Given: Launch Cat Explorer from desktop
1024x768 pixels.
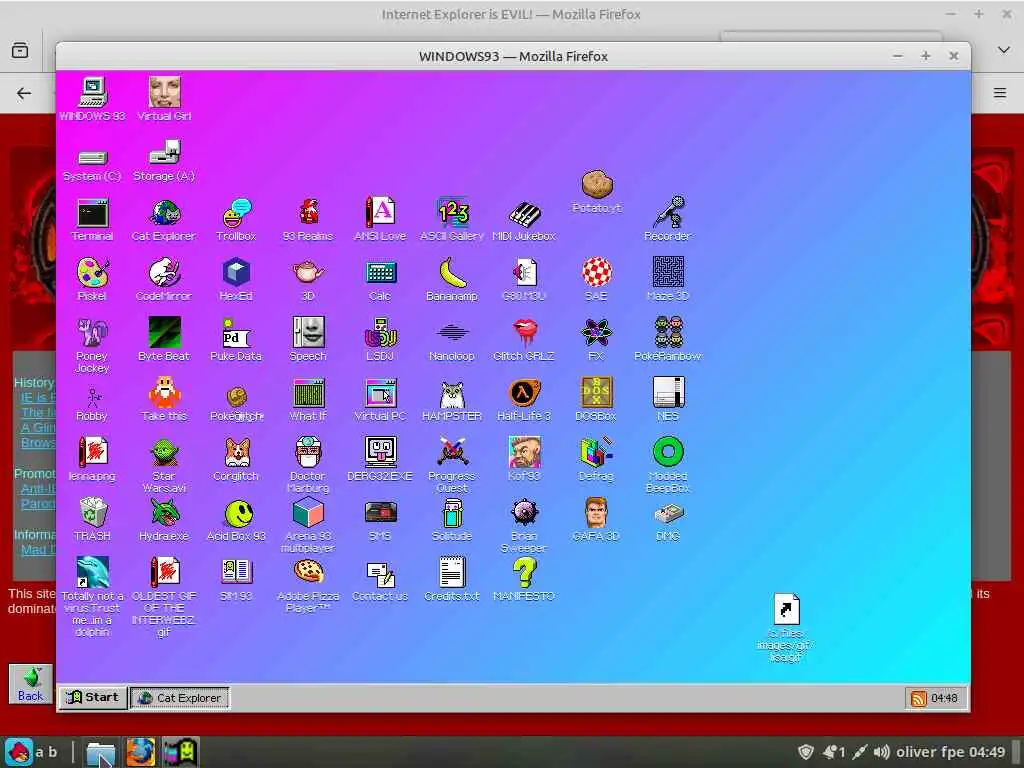Looking at the screenshot, I should point(165,214).
